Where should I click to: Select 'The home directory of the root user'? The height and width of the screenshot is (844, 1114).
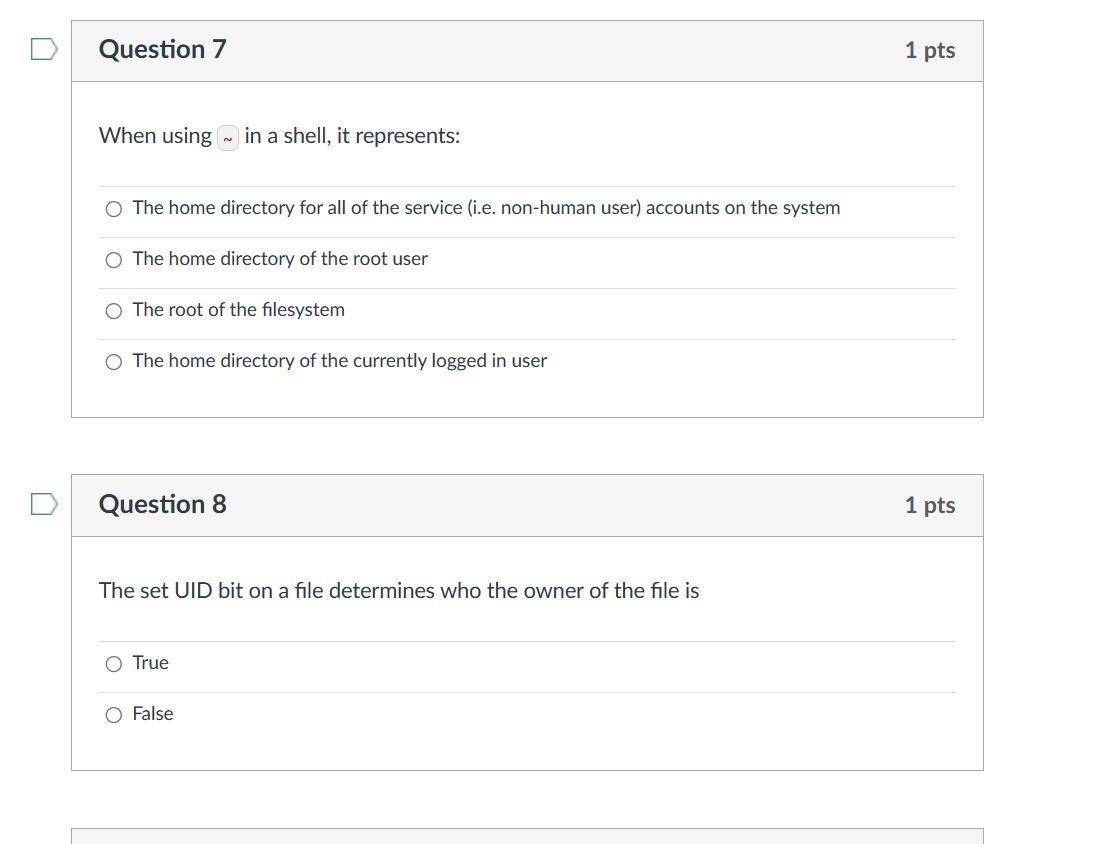(113, 260)
